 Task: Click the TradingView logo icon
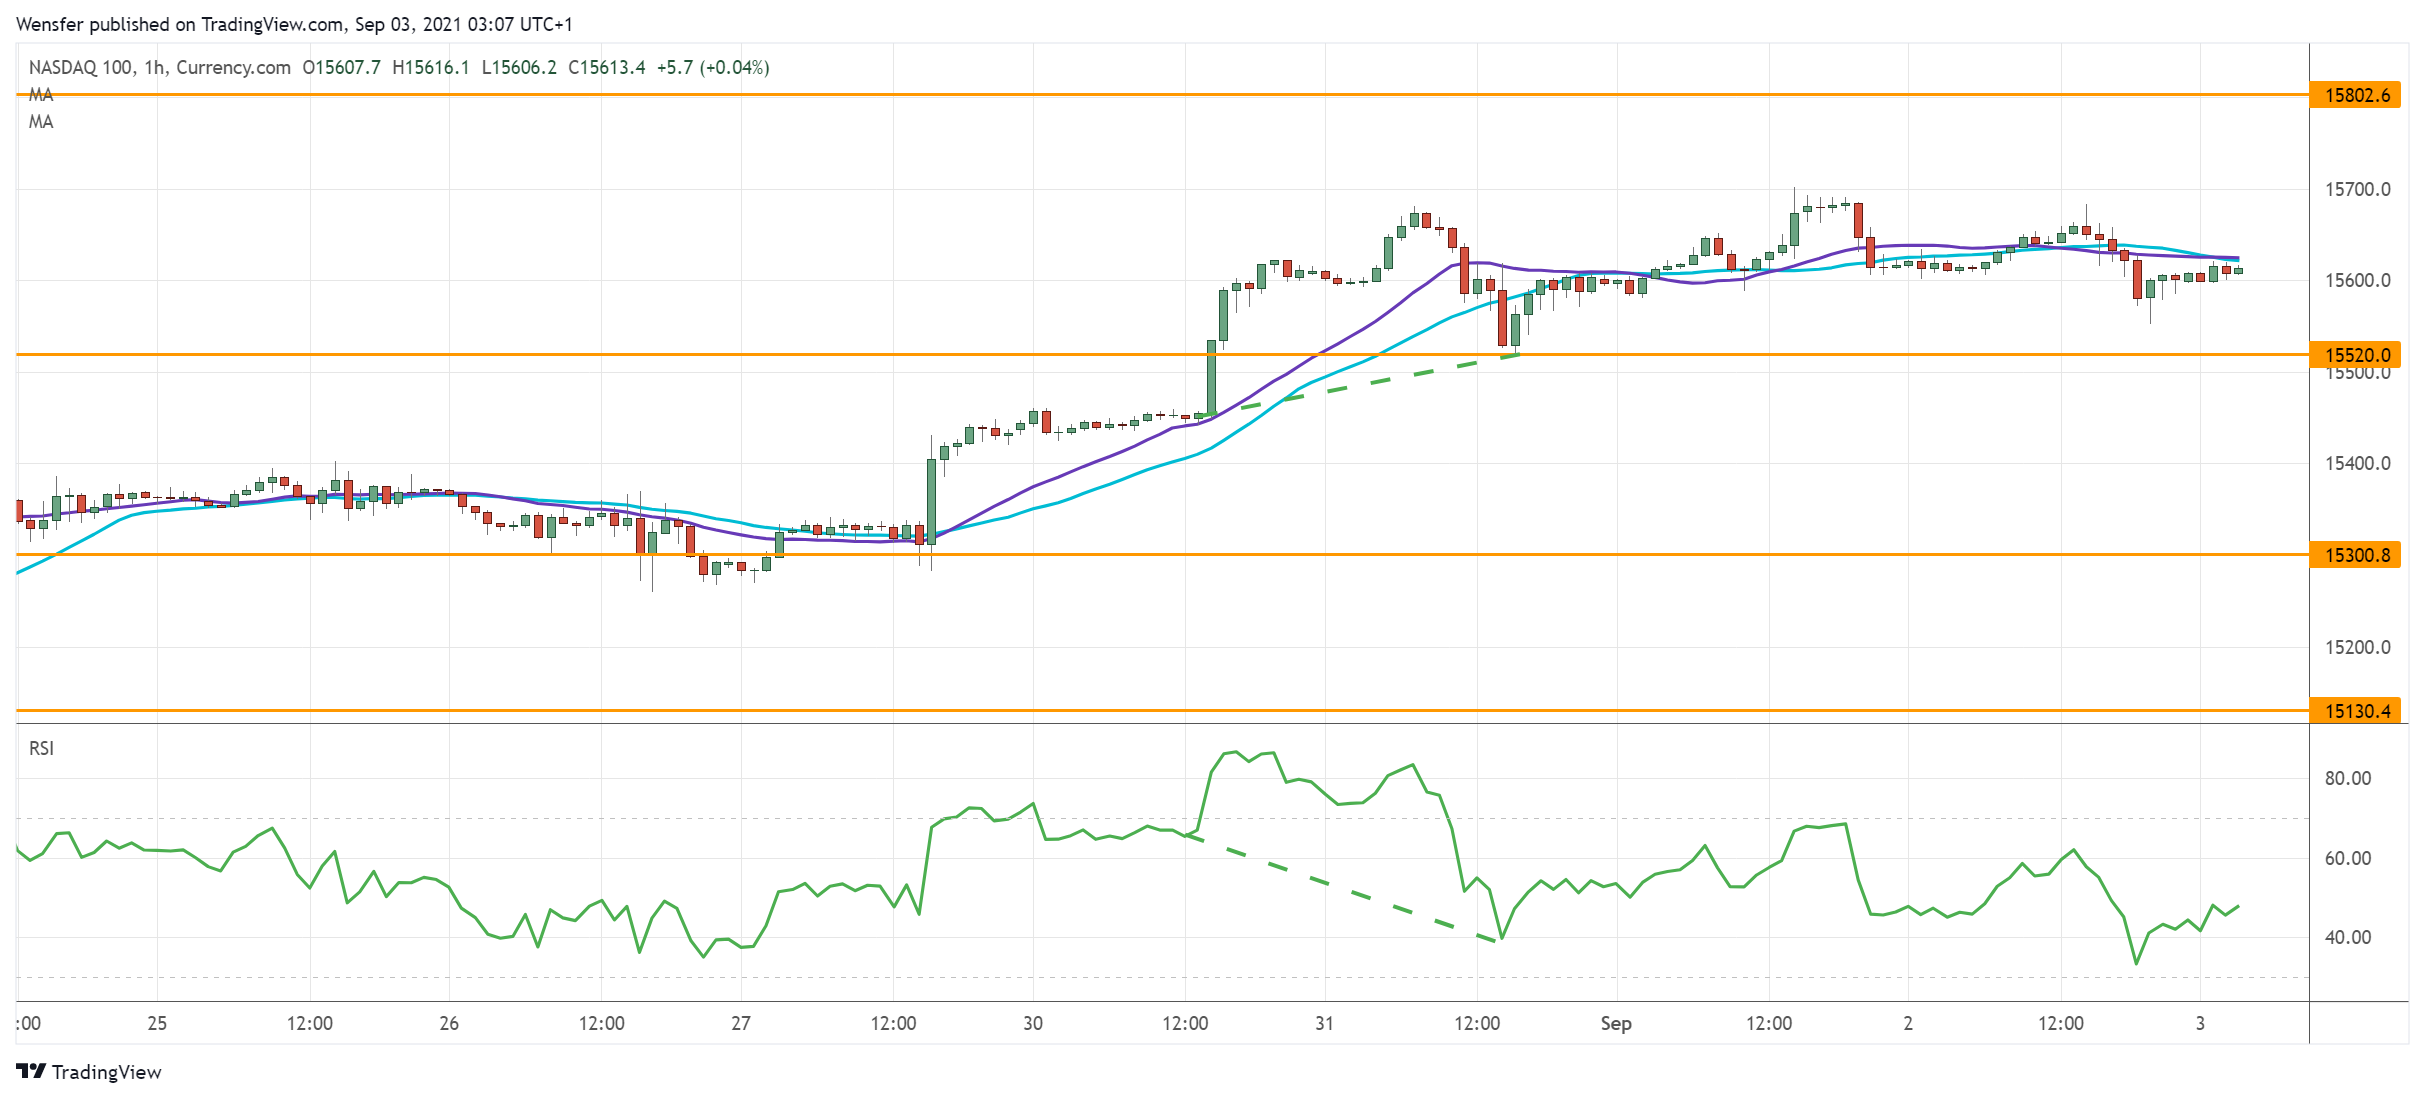tap(31, 1071)
